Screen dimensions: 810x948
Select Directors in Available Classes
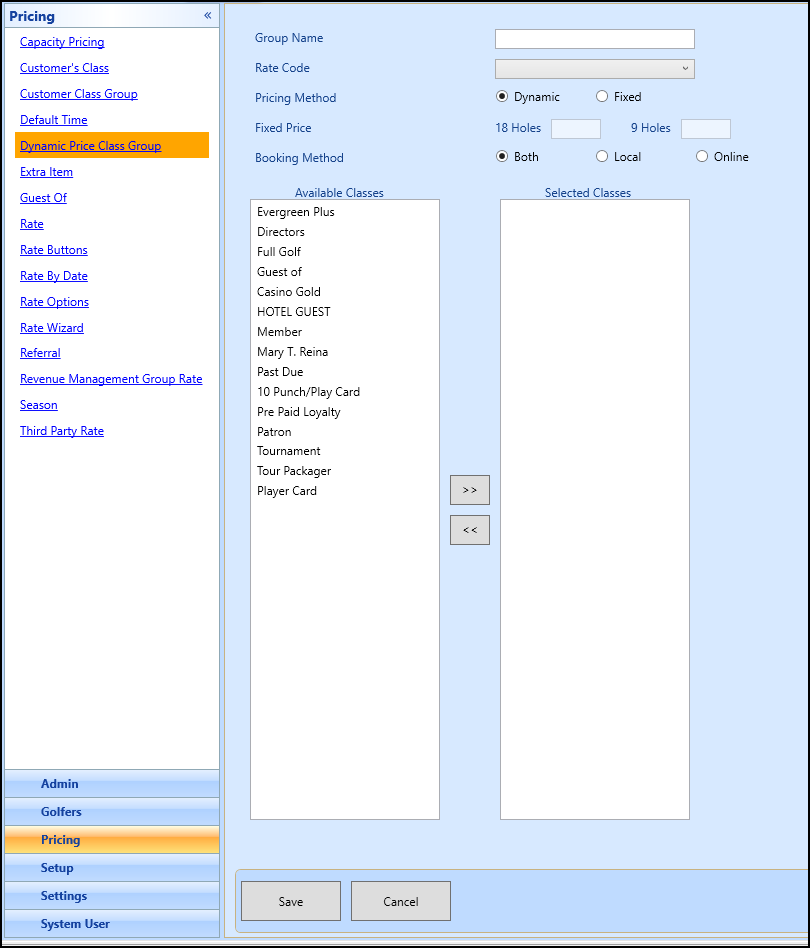(x=281, y=232)
